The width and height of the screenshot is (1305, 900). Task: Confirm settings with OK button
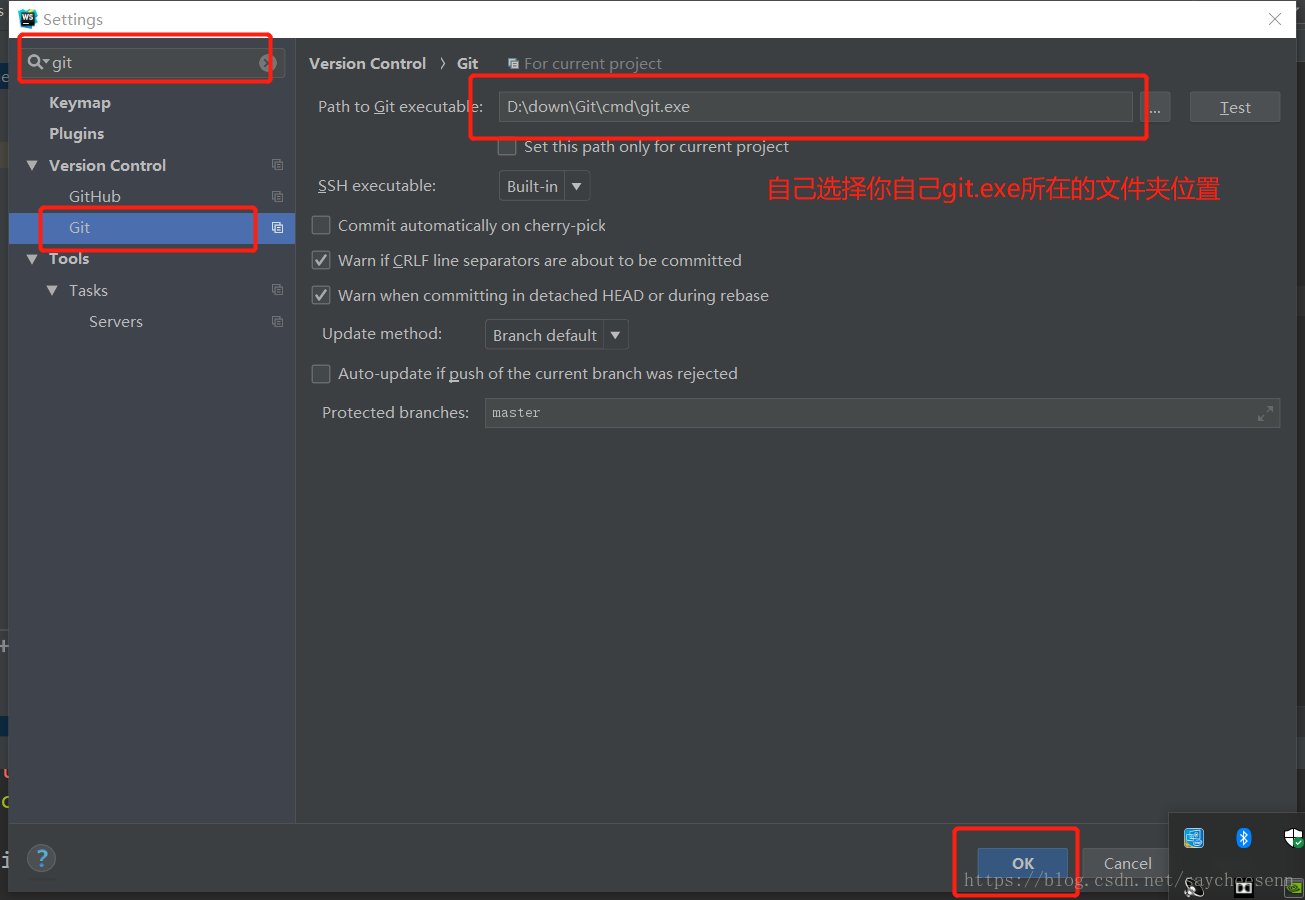pyautogui.click(x=1023, y=863)
